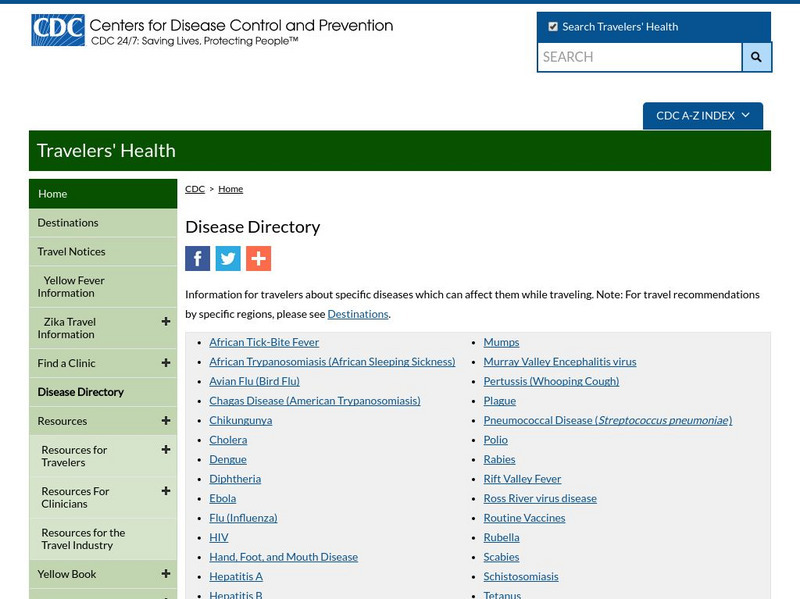This screenshot has width=800, height=599.
Task: Open Destinations sidebar item
Action: pyautogui.click(x=103, y=223)
